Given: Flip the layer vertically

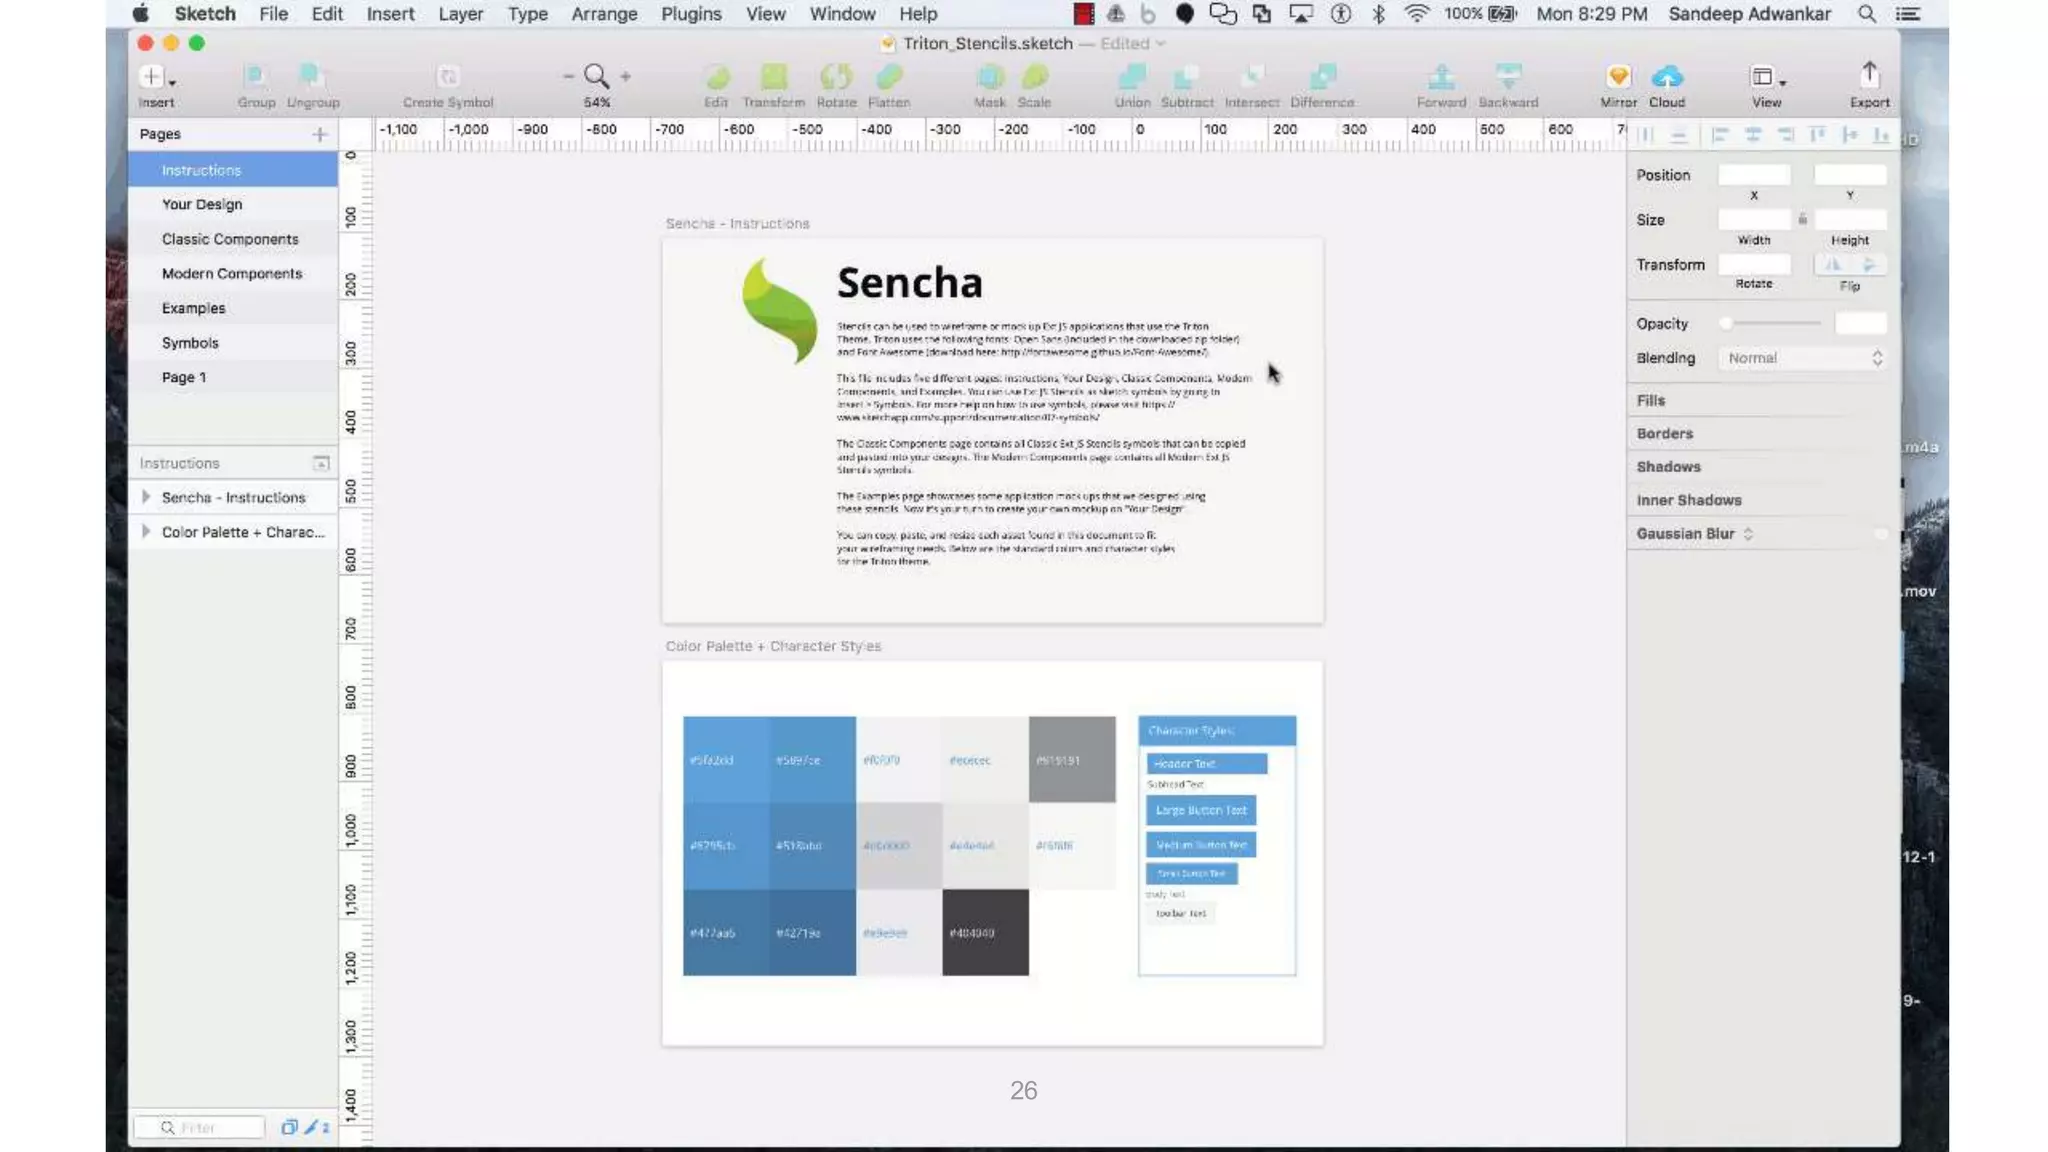Looking at the screenshot, I should [x=1868, y=264].
